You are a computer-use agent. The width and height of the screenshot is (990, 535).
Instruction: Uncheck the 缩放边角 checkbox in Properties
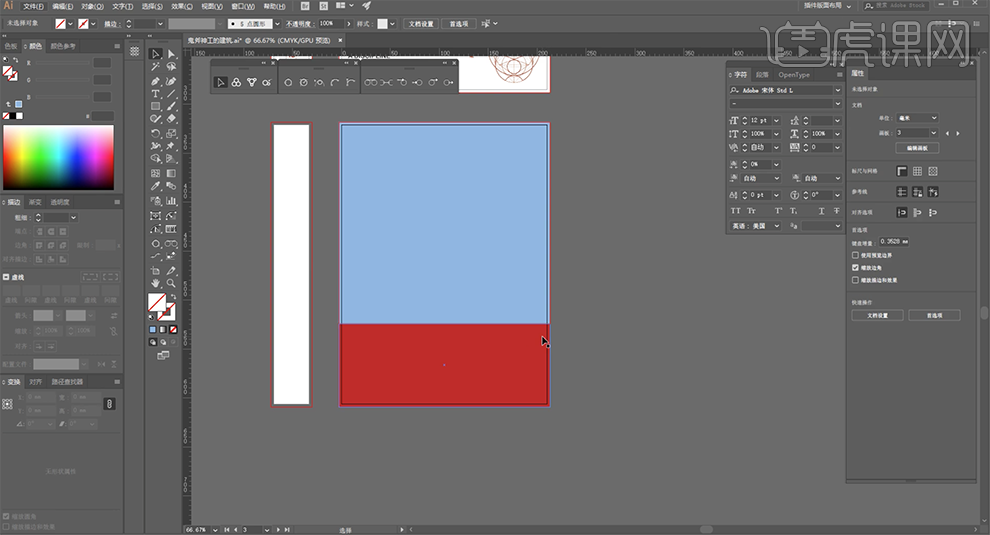pos(855,268)
